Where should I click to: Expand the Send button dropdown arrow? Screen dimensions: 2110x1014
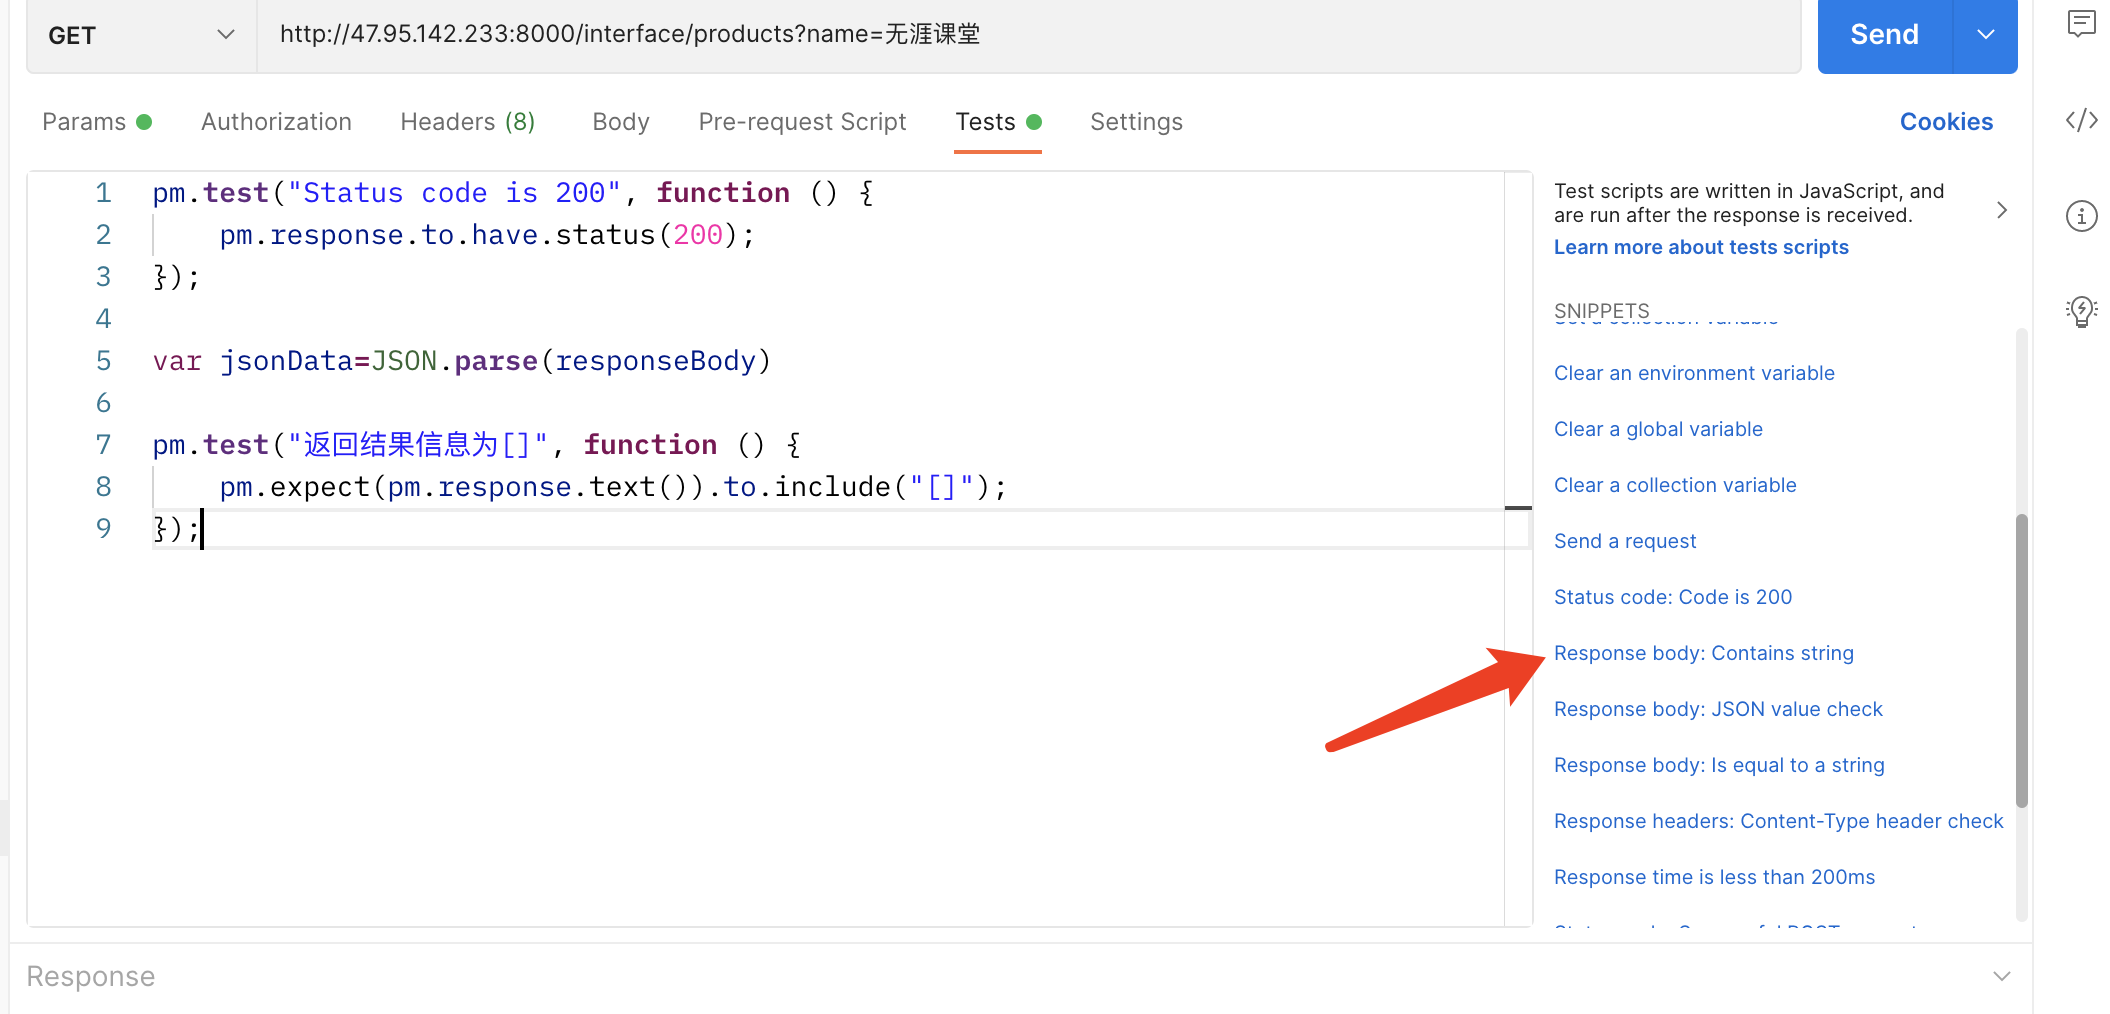(1985, 35)
